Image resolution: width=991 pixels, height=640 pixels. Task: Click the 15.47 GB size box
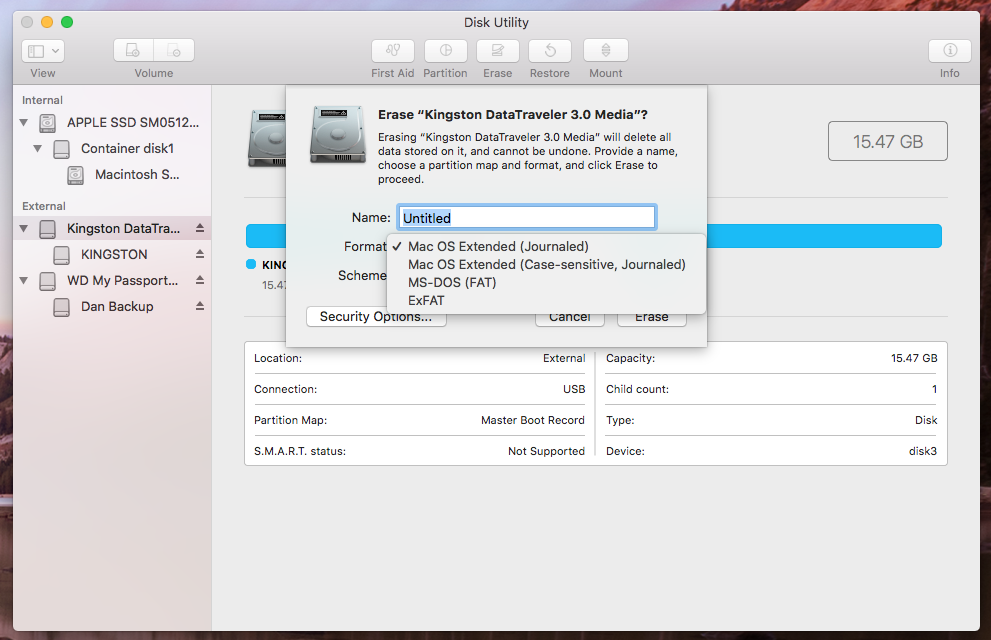[x=887, y=141]
